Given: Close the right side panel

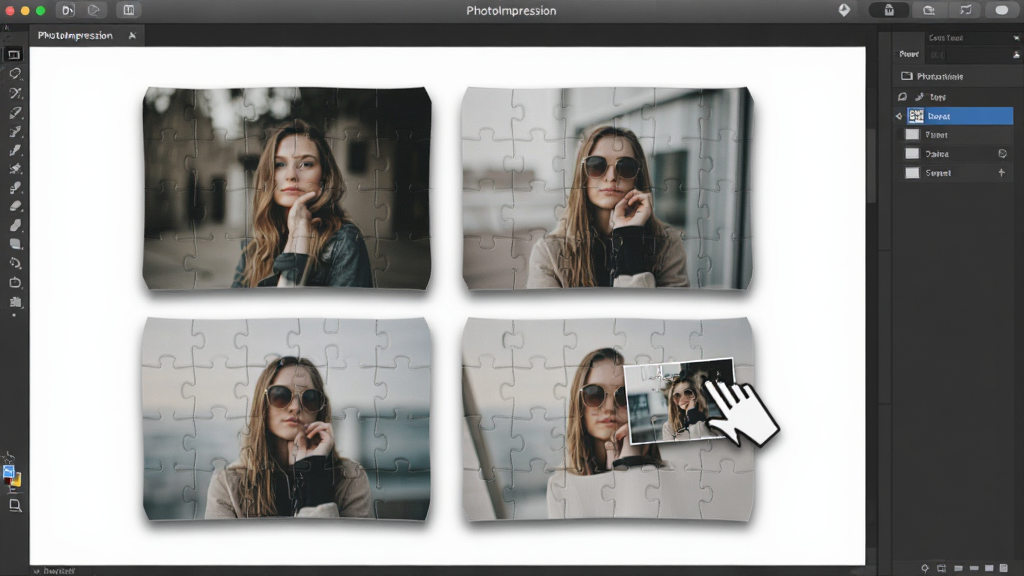Looking at the screenshot, I should (1016, 38).
